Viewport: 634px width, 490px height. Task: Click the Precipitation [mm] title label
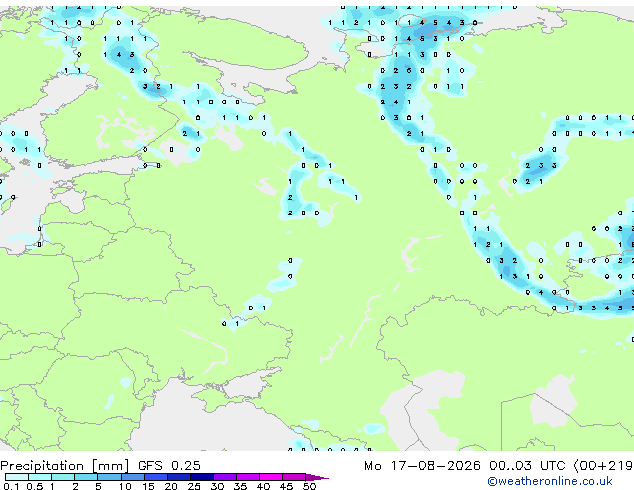[65, 466]
